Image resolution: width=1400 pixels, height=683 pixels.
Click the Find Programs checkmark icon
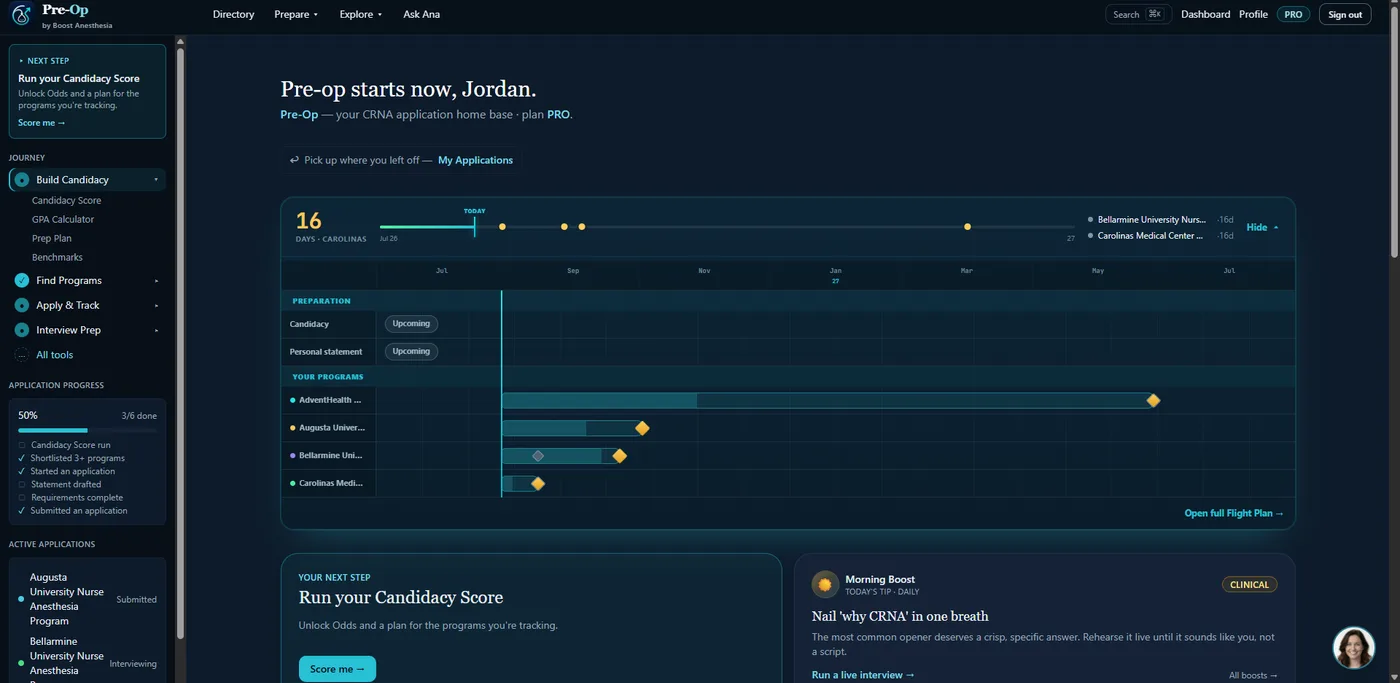[x=22, y=281]
